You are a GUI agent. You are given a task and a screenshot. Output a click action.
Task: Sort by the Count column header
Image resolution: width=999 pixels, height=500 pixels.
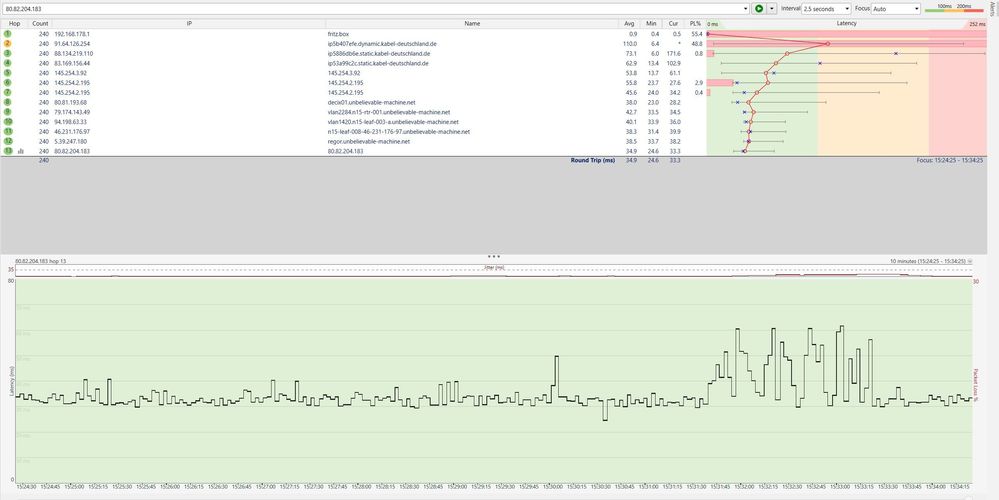click(x=40, y=24)
